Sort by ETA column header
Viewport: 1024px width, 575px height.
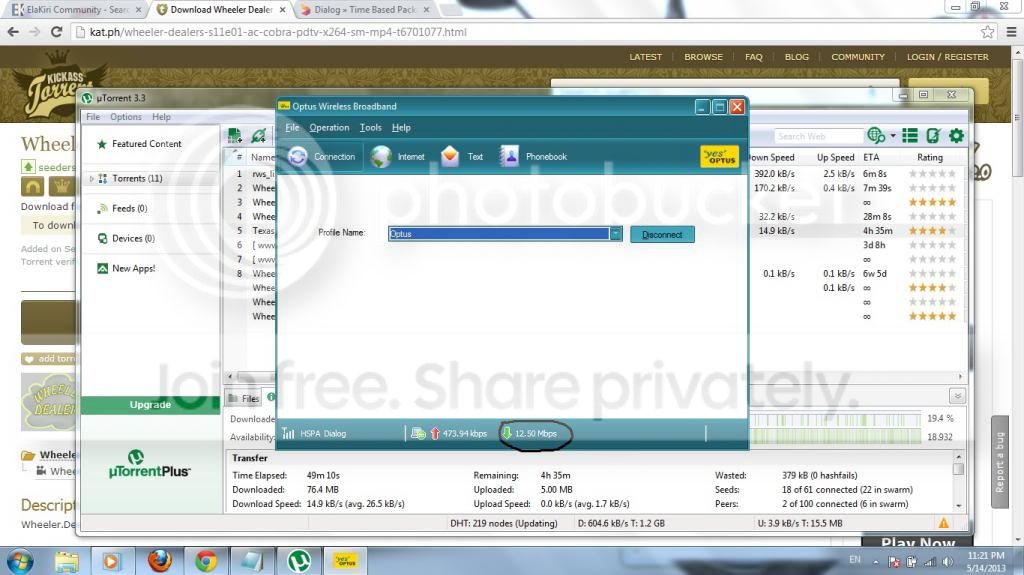871,157
